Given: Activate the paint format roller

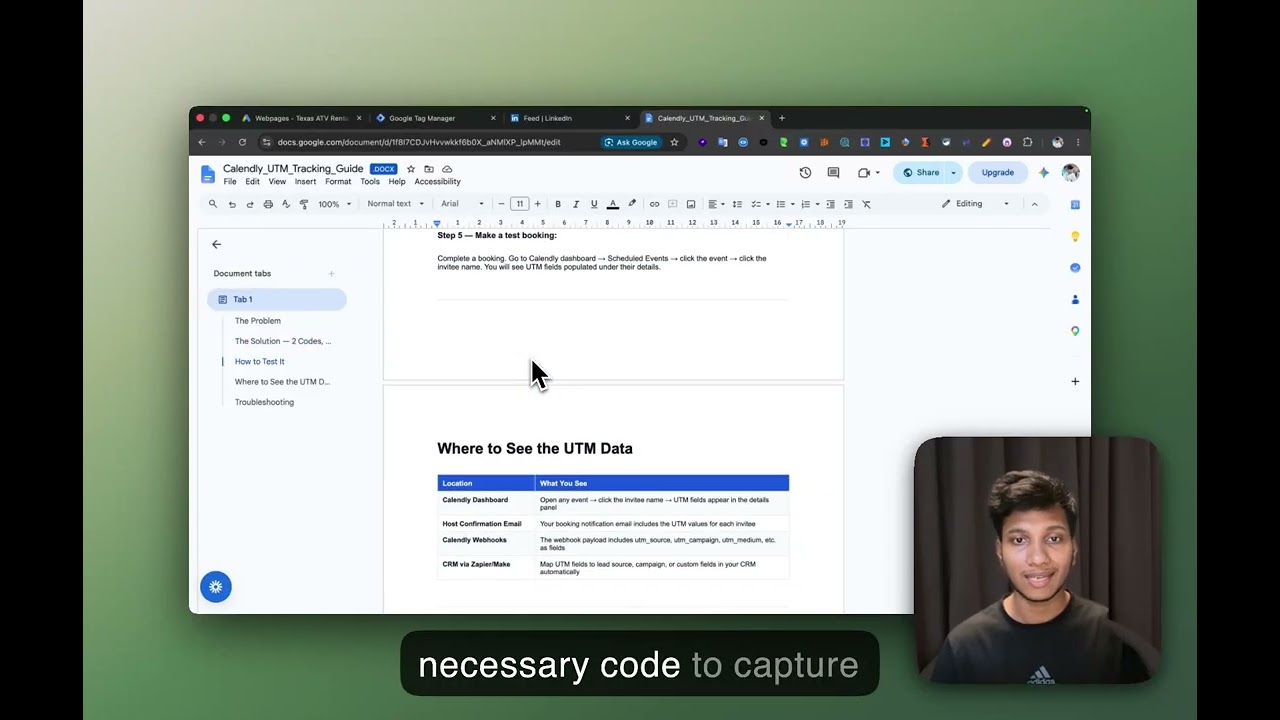Looking at the screenshot, I should tap(304, 204).
